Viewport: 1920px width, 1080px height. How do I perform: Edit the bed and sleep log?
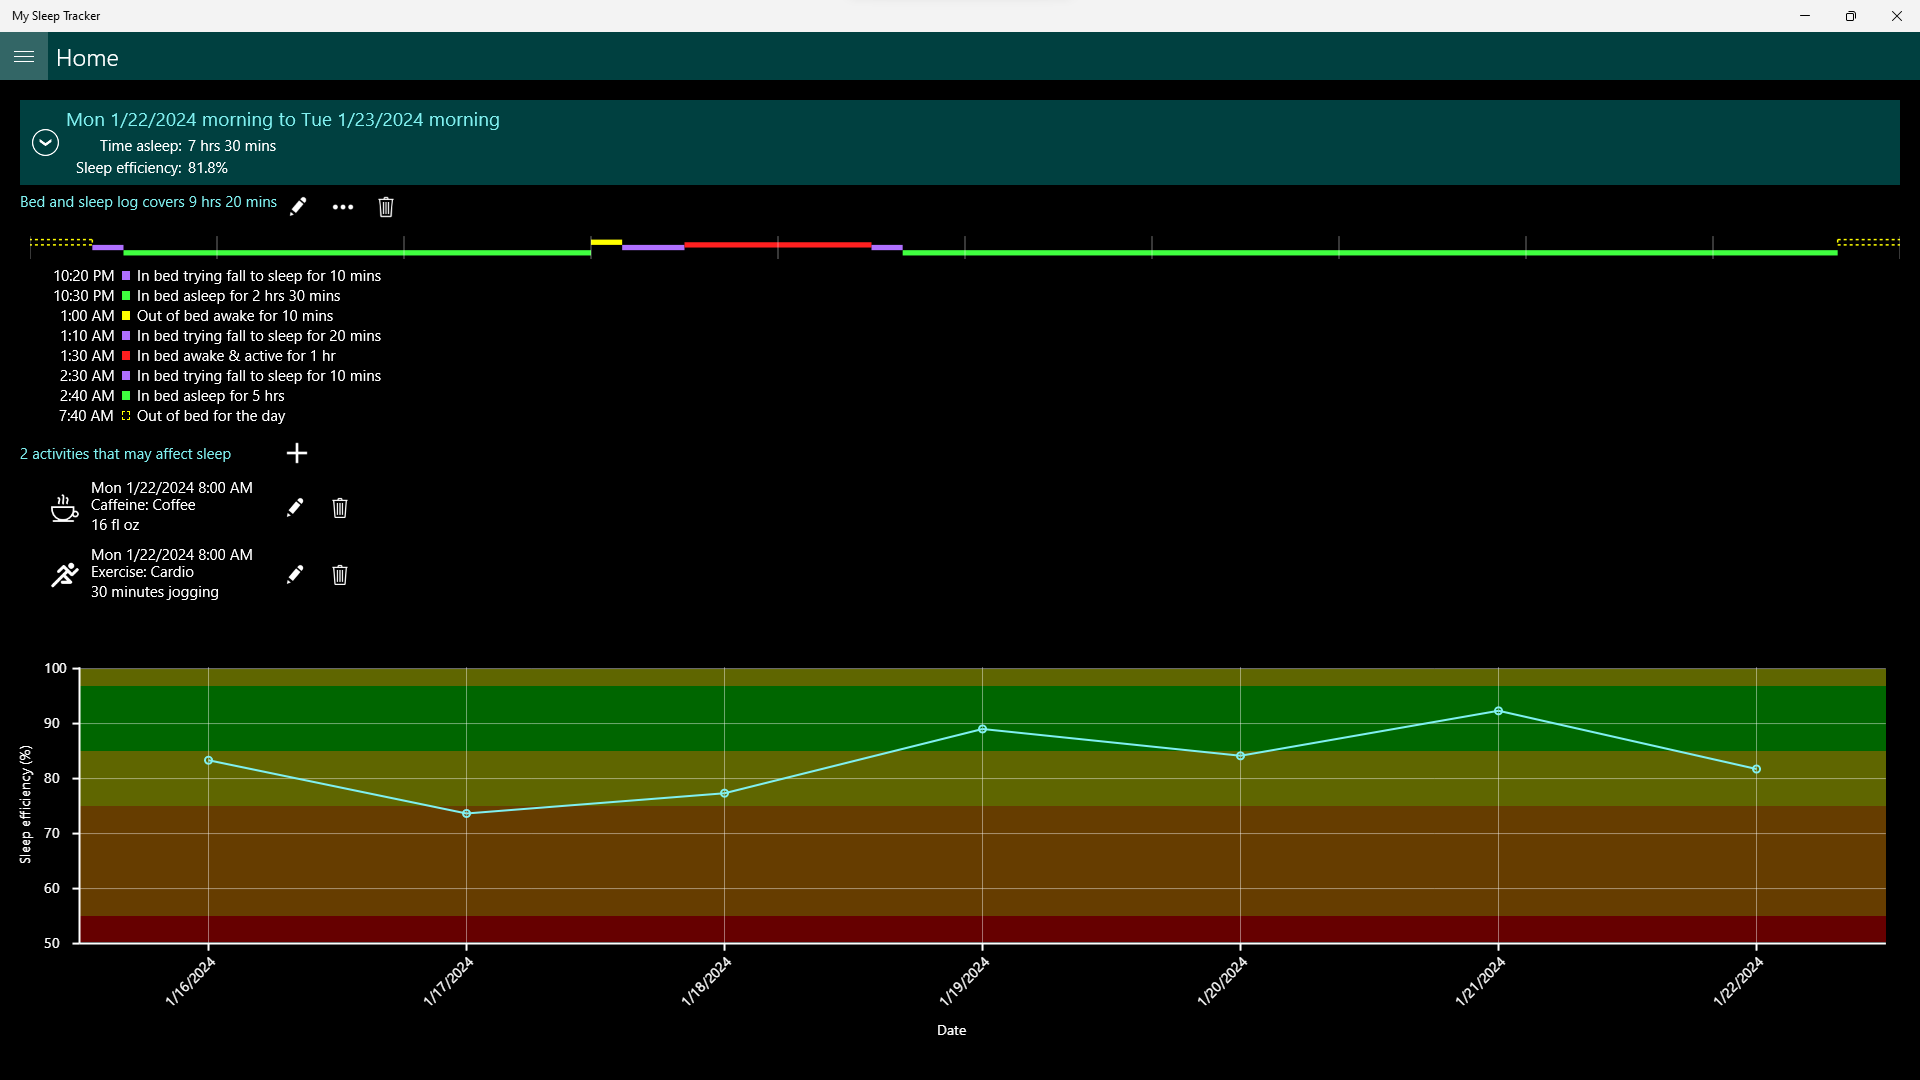298,207
